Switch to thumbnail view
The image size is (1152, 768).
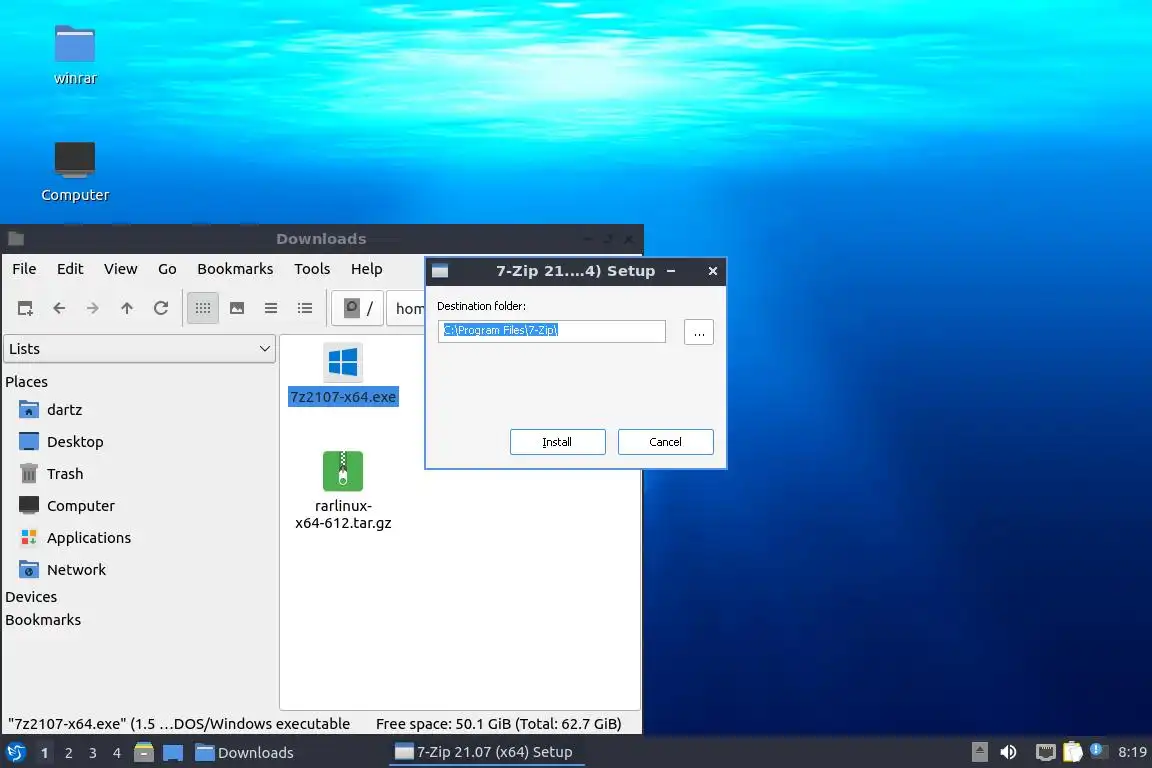coord(237,308)
